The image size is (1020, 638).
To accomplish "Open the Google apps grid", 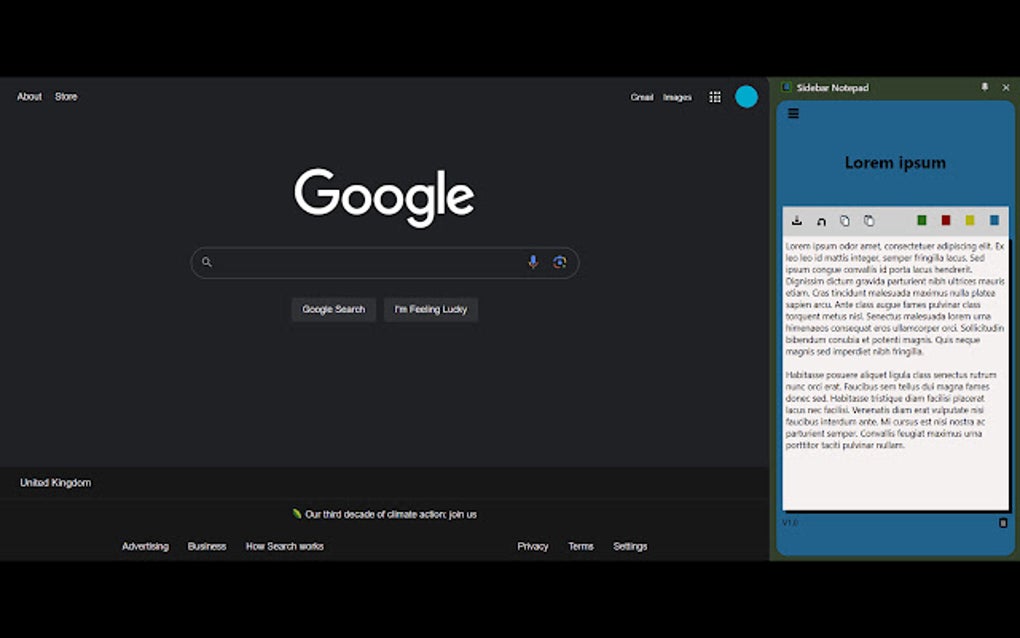I will click(x=715, y=96).
